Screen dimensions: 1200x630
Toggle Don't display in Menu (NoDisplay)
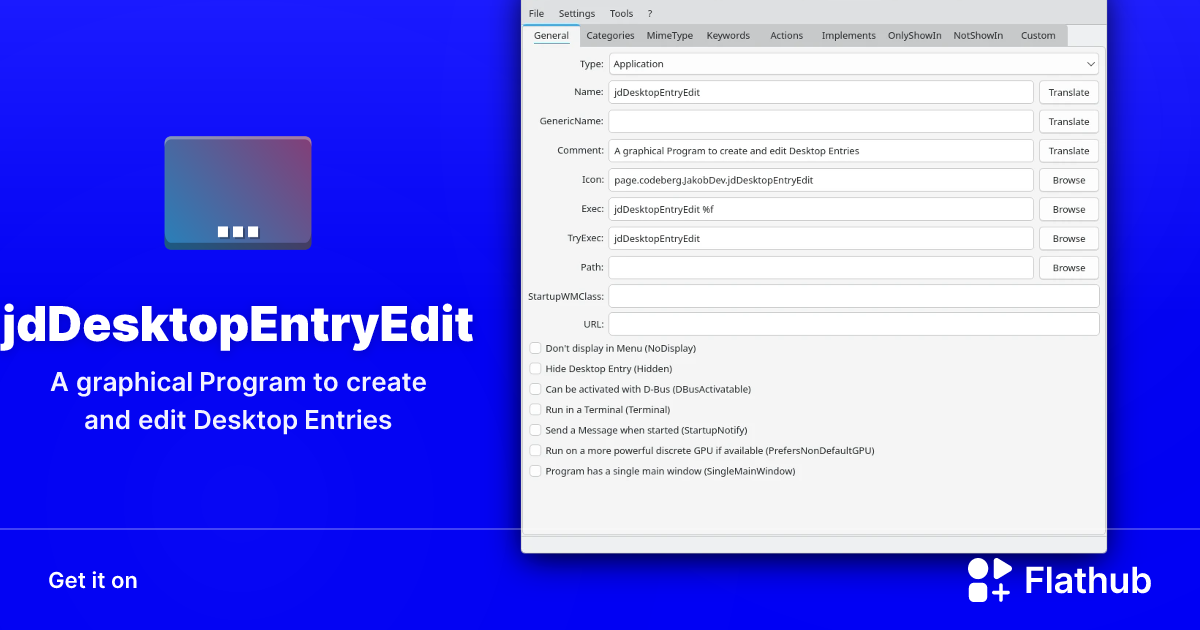(535, 348)
